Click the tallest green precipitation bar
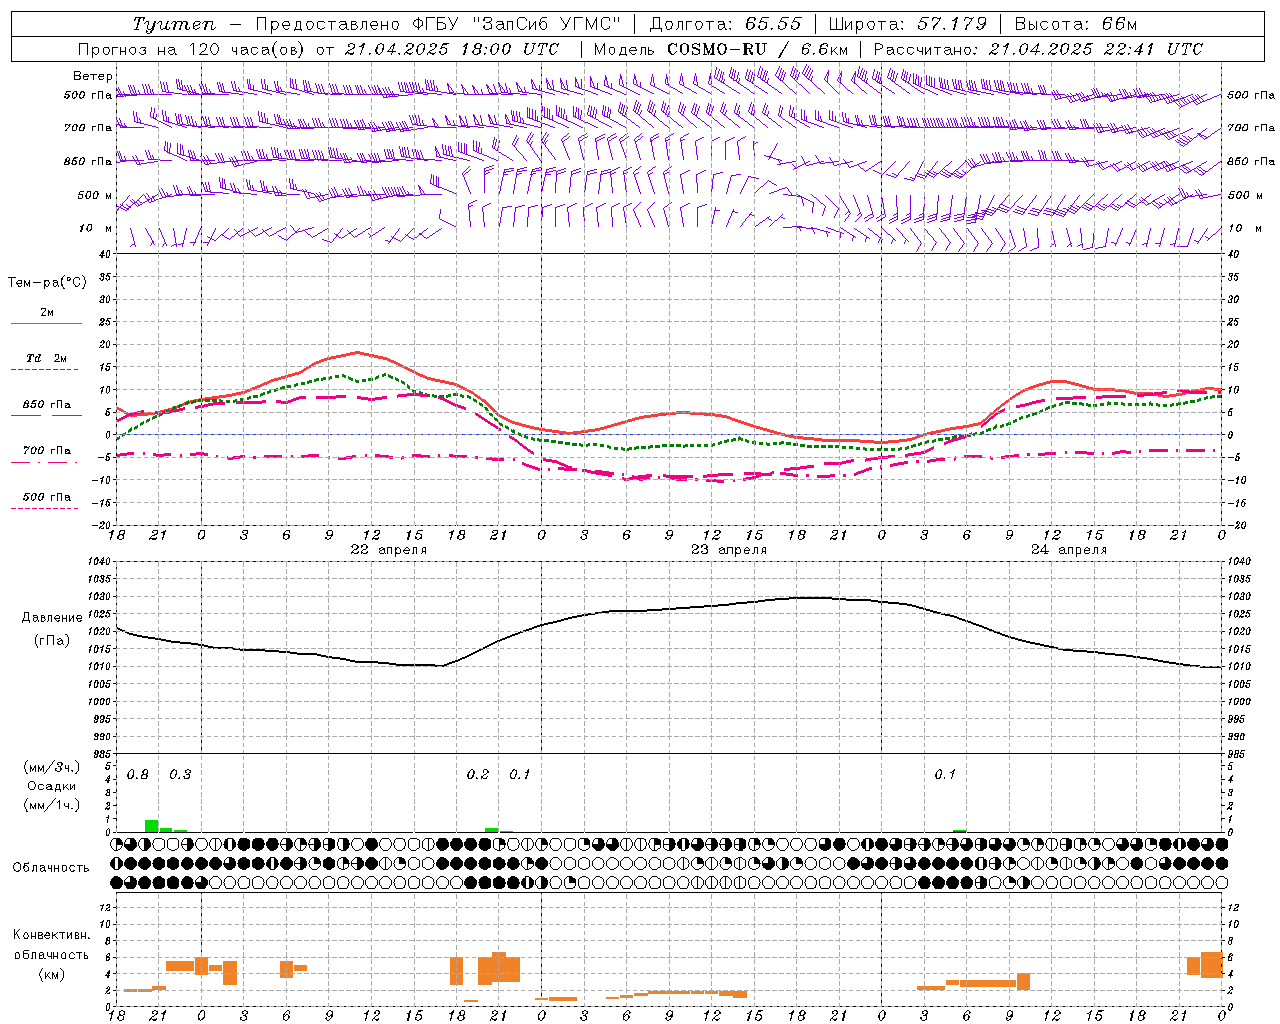This screenshot has width=1280, height=1024. point(152,826)
